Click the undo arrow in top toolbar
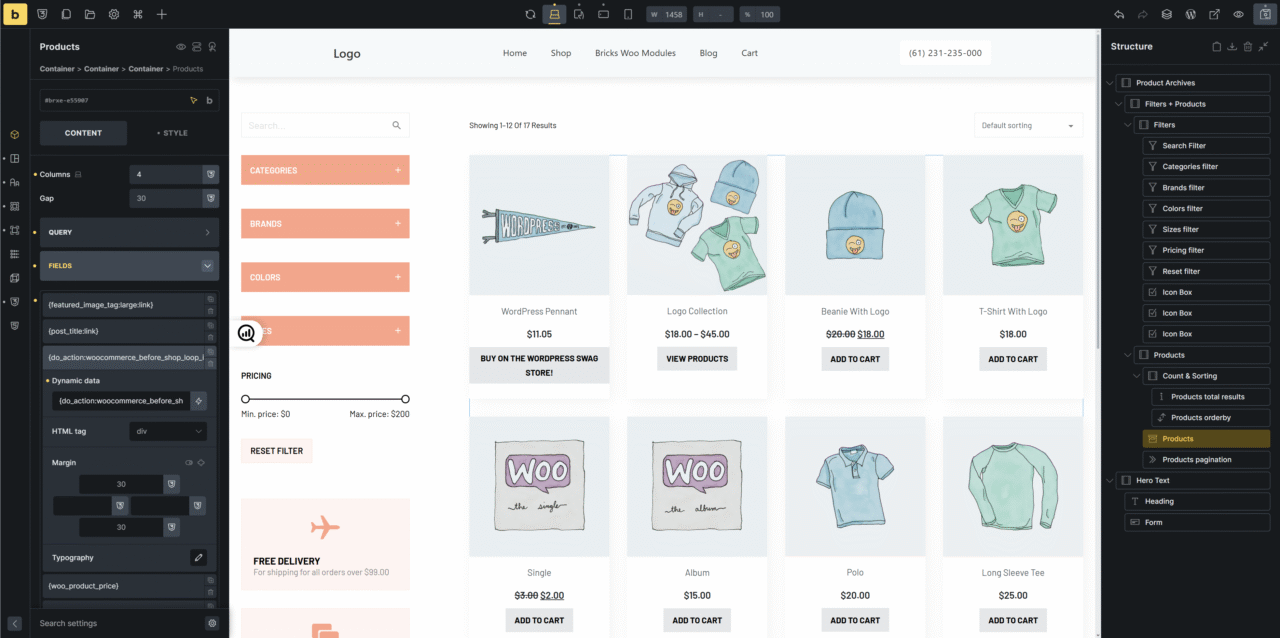The image size is (1280, 638). coord(1118,15)
